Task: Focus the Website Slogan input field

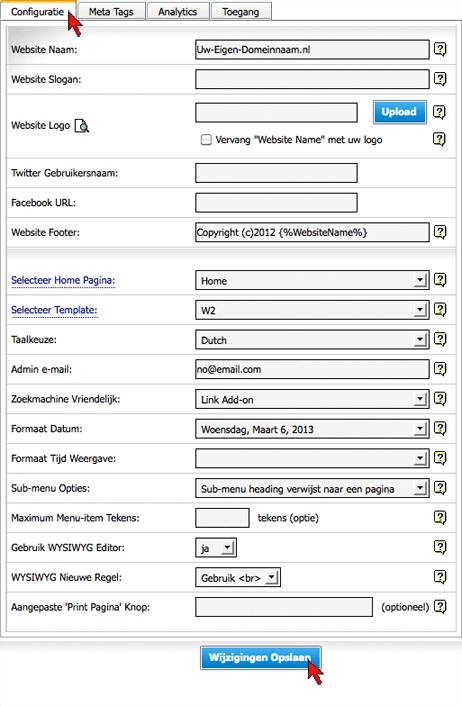Action: [312, 79]
